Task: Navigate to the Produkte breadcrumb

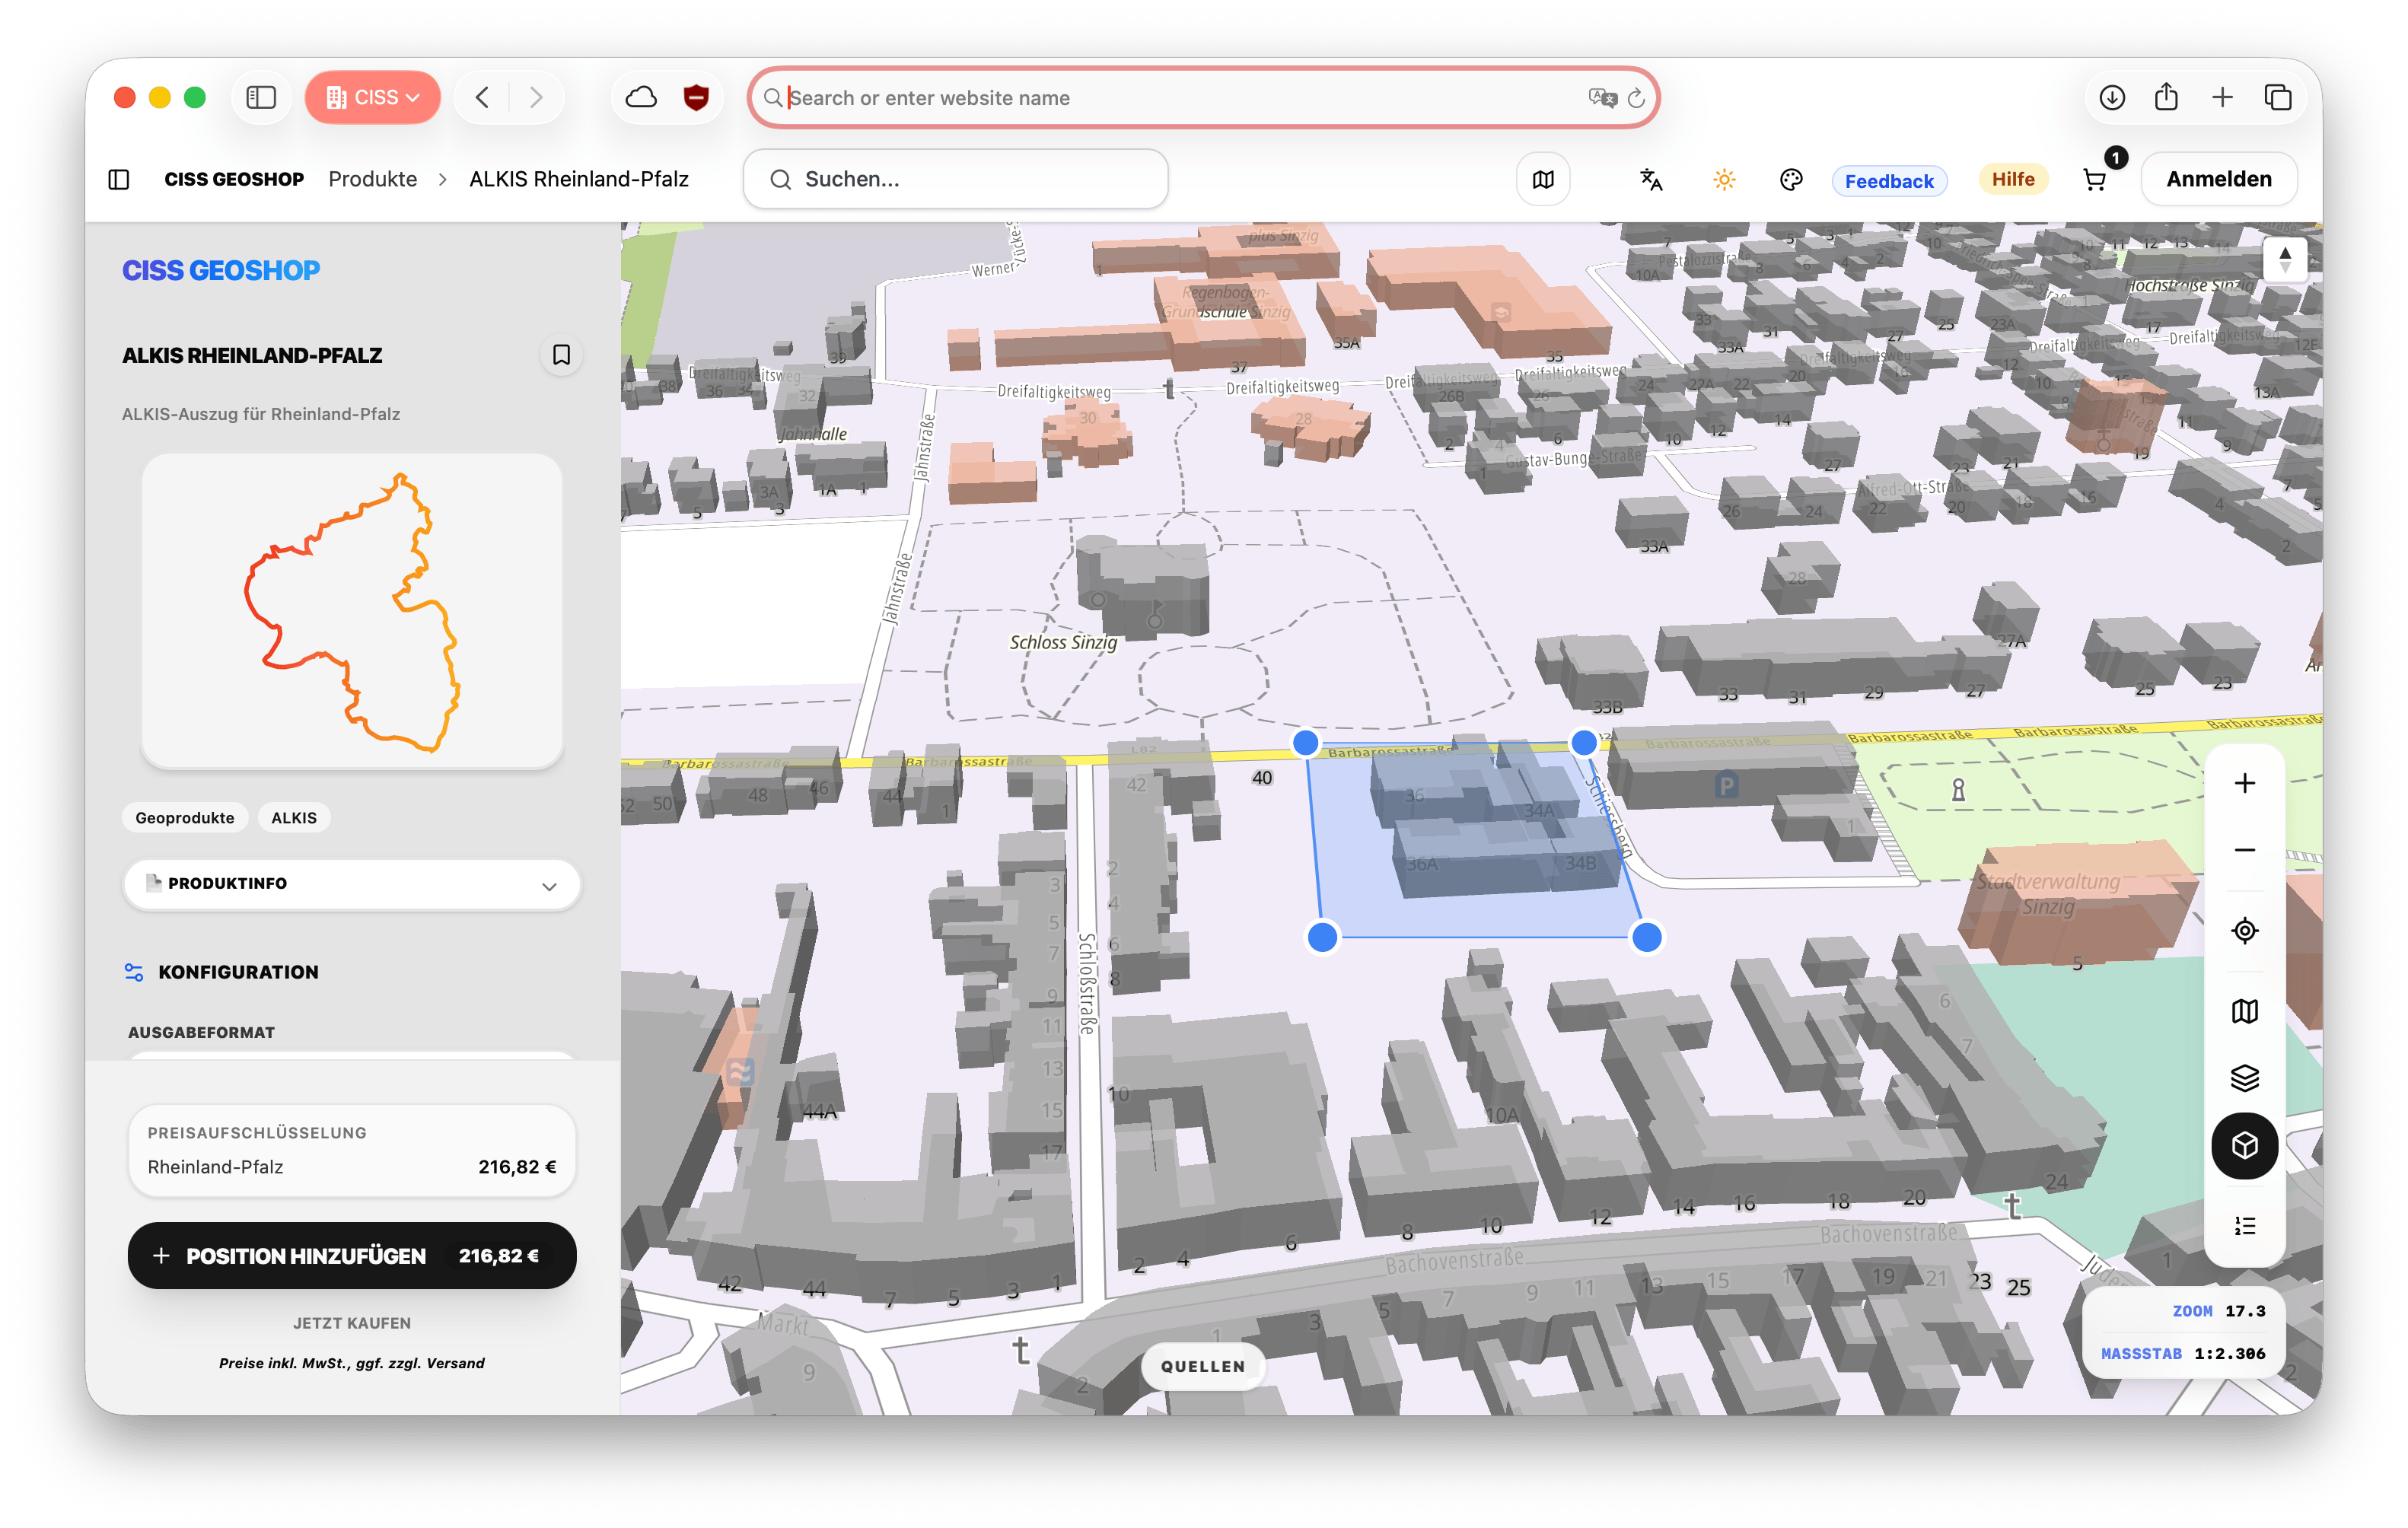Action: click(x=373, y=179)
